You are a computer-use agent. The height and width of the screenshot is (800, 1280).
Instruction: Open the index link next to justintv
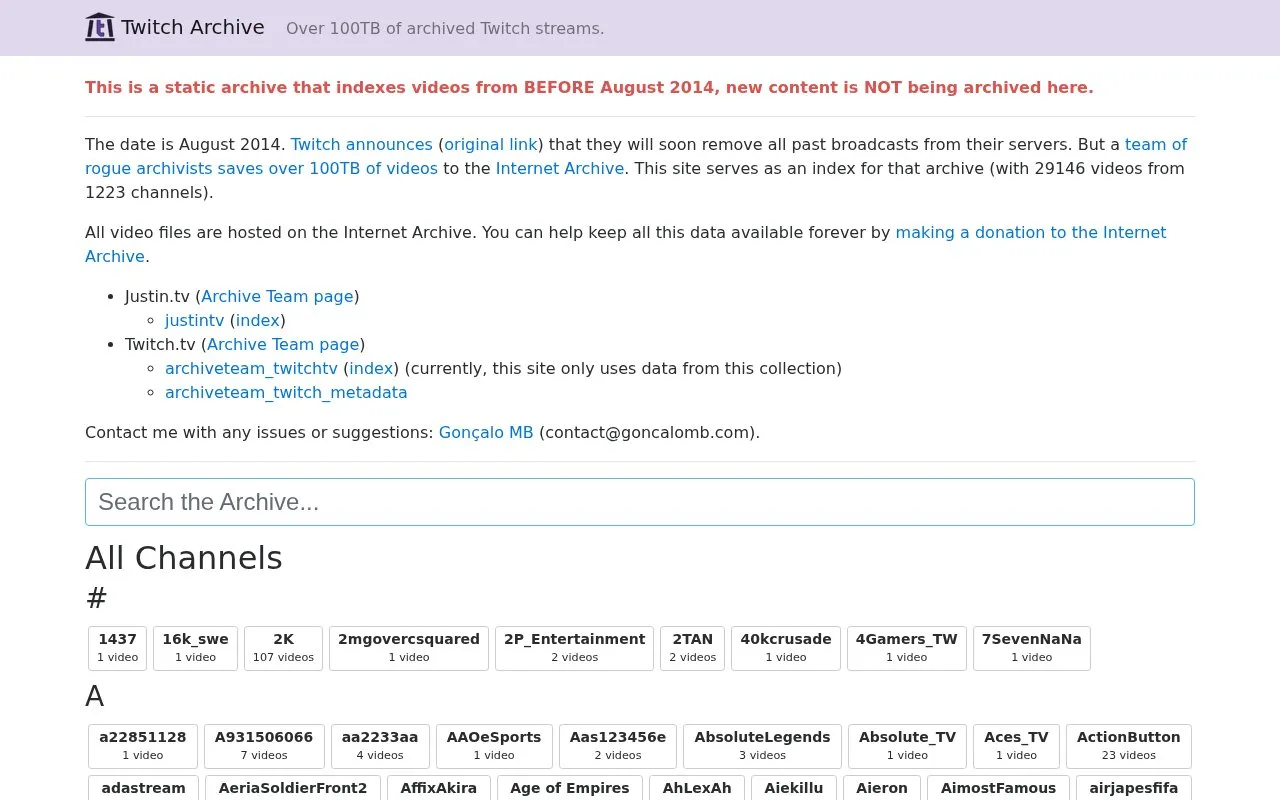257,320
